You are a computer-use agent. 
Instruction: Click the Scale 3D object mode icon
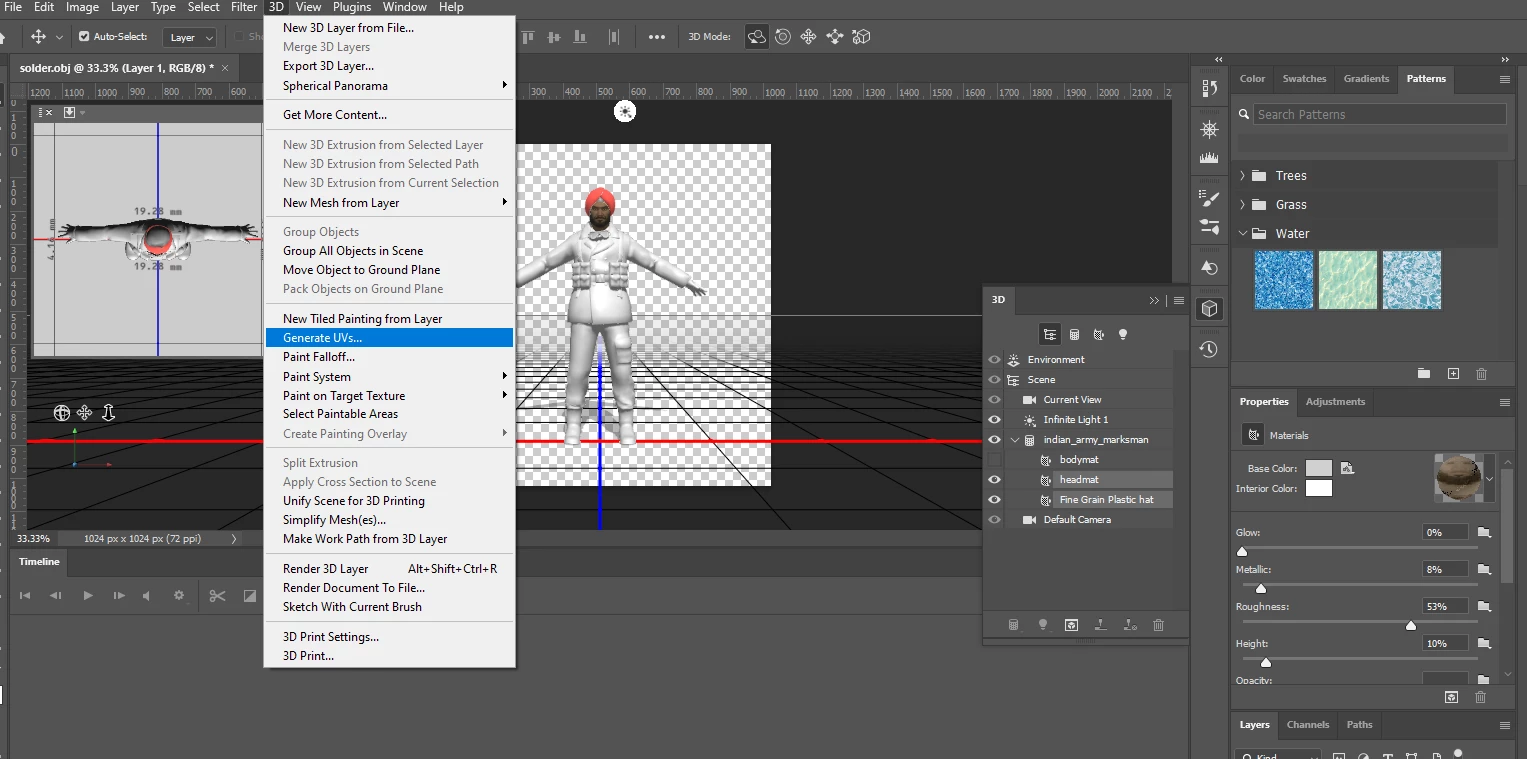[x=861, y=37]
